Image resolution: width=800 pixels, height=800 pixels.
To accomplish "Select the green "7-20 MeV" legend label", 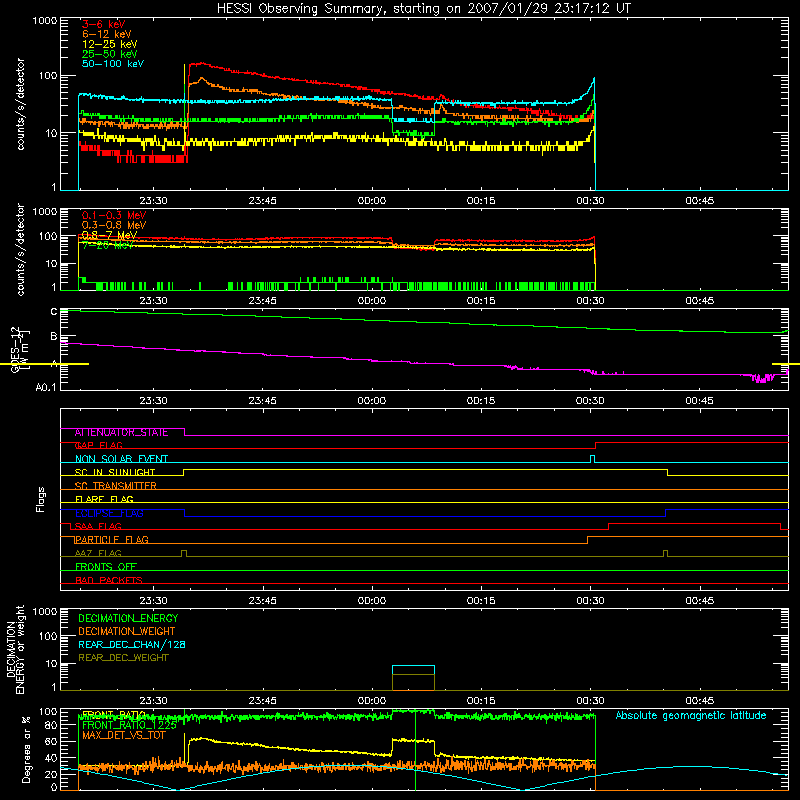I will tap(108, 245).
